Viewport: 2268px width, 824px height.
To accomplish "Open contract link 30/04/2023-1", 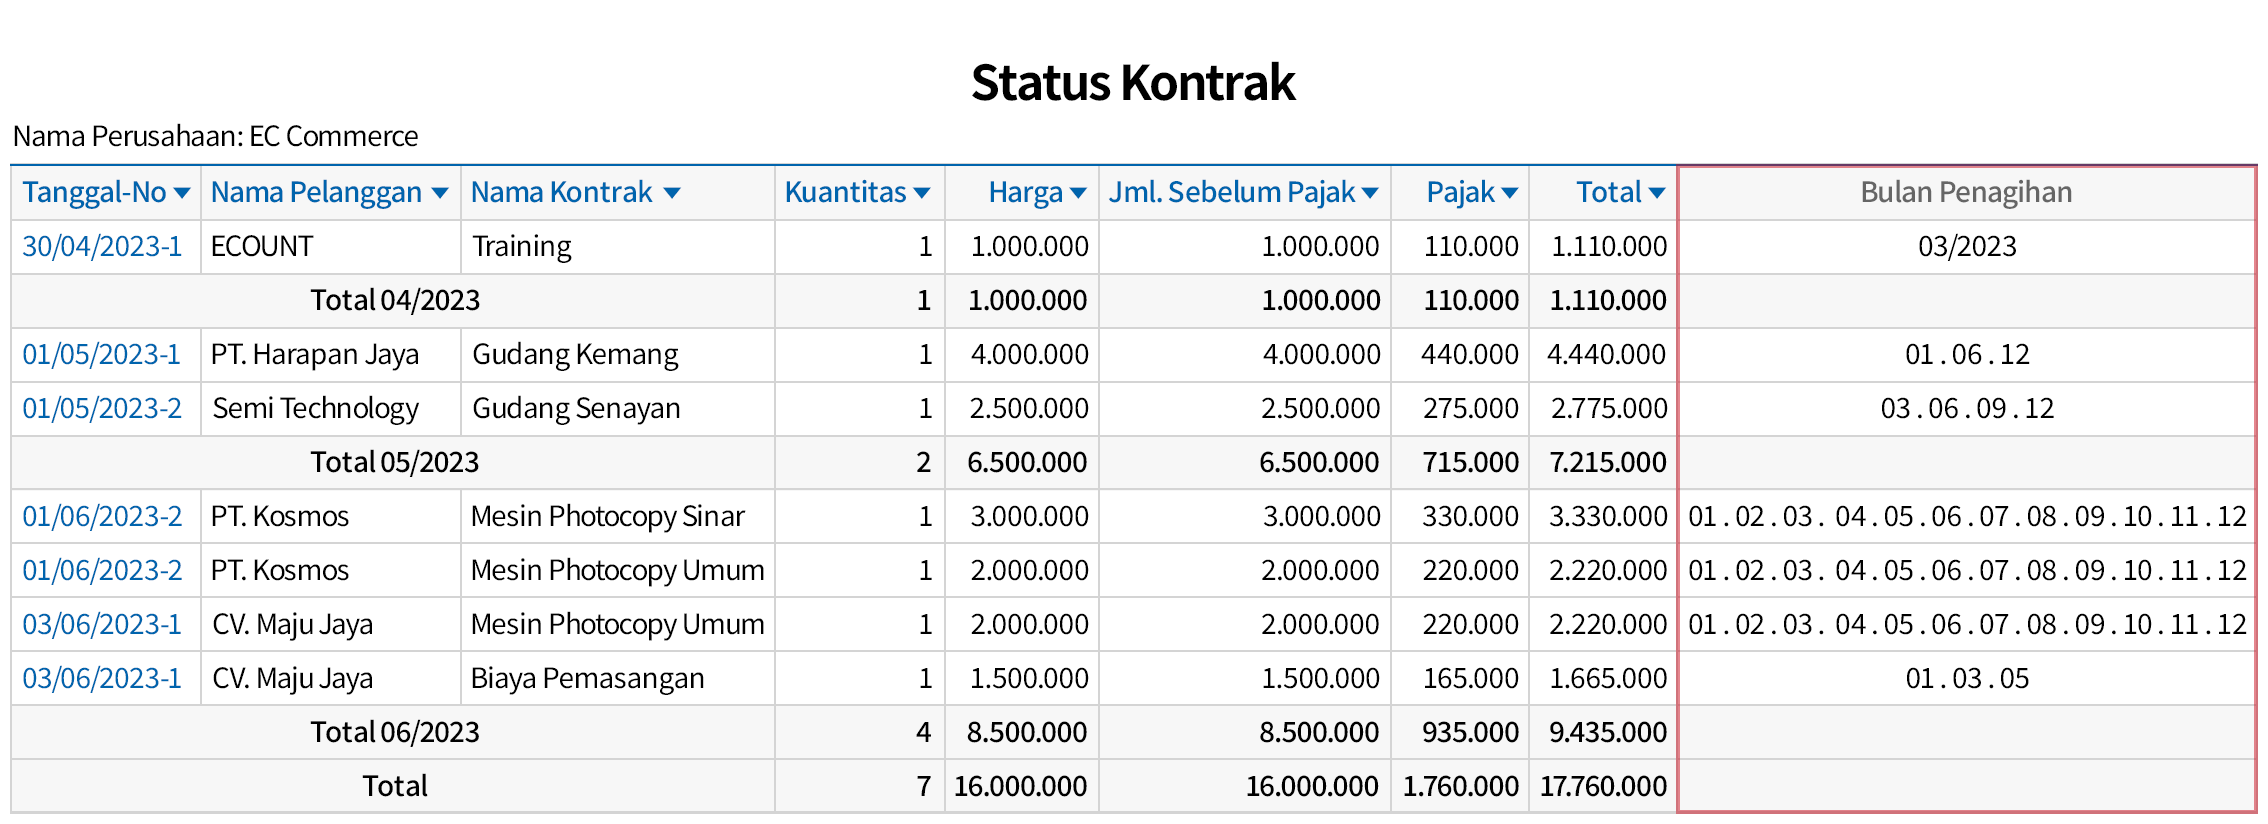I will [x=102, y=247].
